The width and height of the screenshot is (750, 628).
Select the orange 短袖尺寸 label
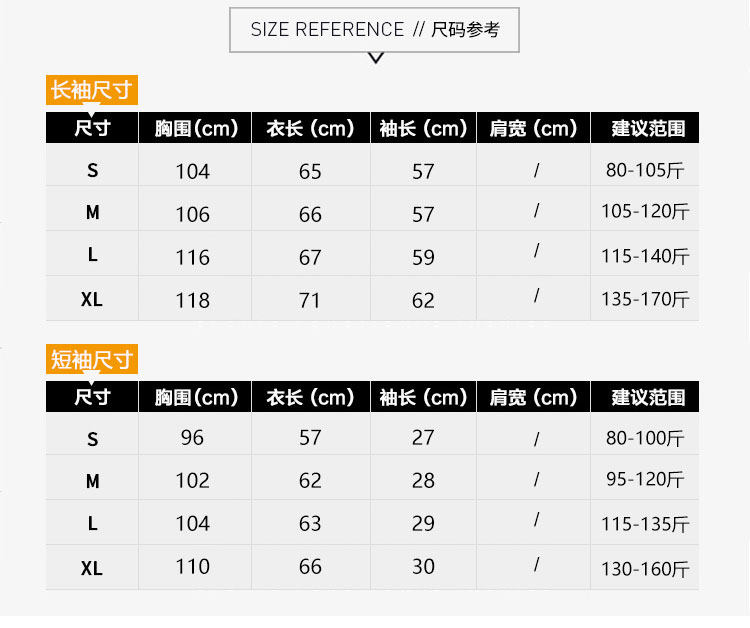pyautogui.click(x=91, y=359)
